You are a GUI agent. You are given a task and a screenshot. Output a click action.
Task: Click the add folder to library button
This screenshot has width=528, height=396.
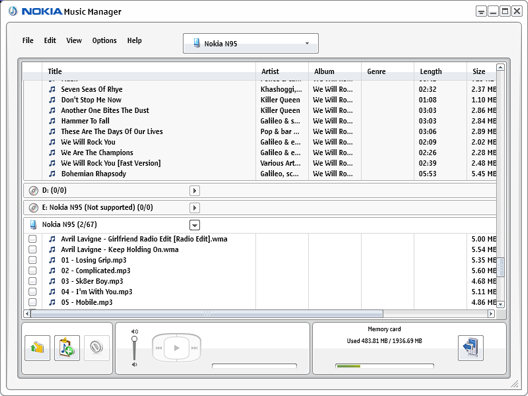(37, 348)
